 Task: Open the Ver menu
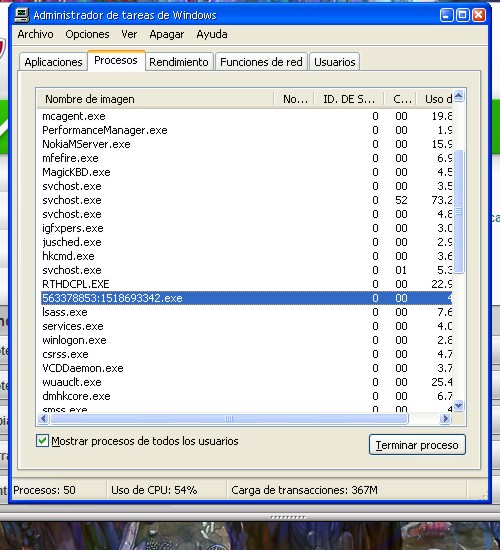(x=129, y=34)
